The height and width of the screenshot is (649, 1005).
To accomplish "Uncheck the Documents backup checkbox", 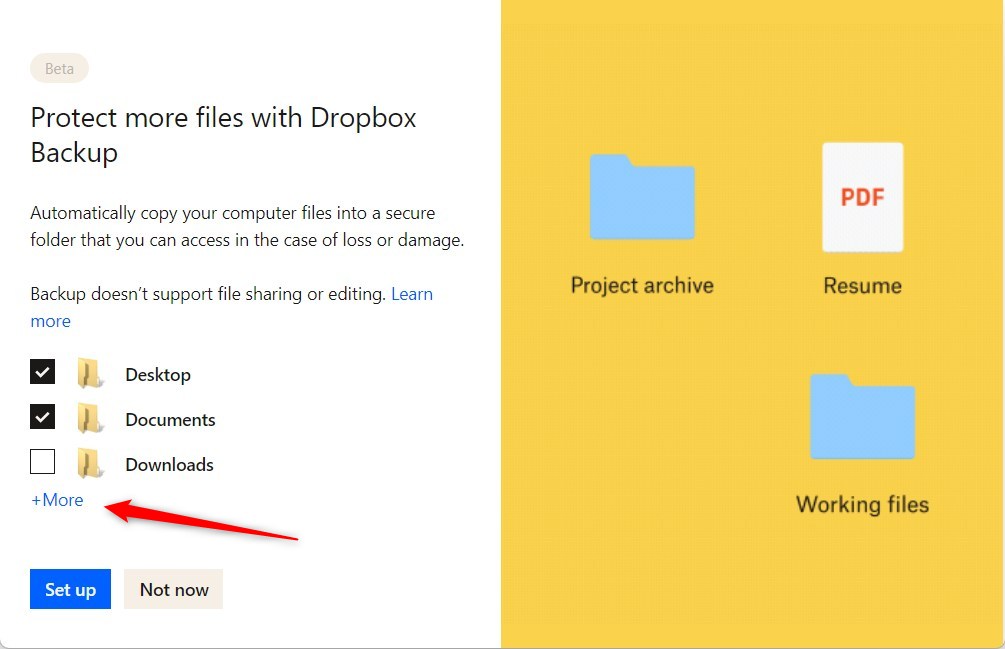I will pos(42,416).
